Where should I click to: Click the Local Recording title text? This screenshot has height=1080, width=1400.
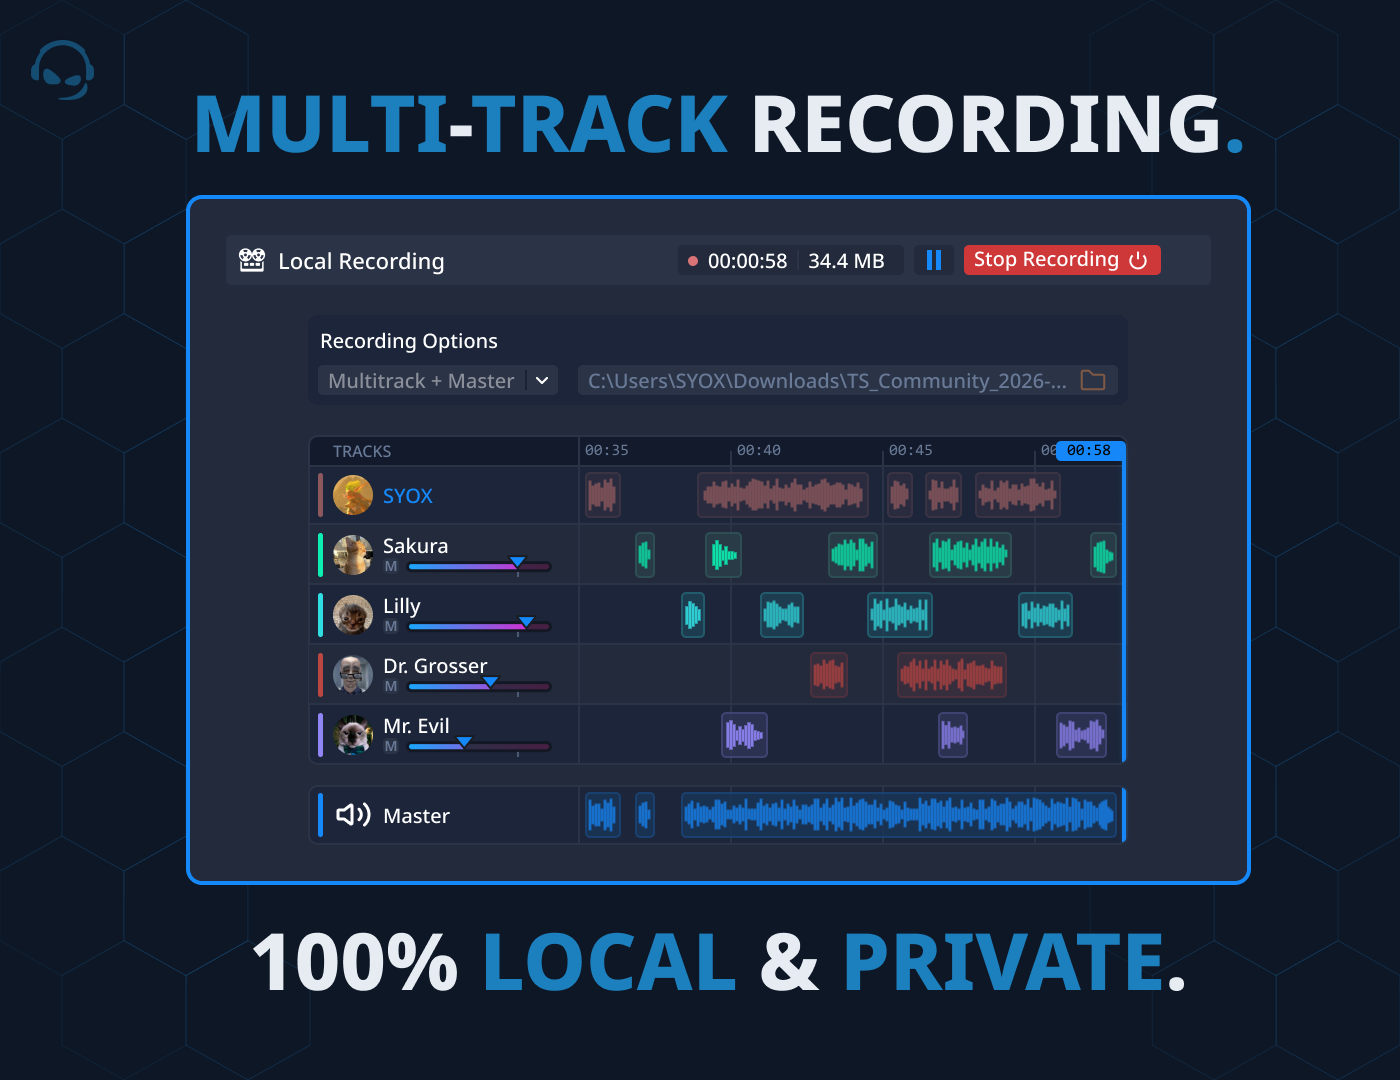pyautogui.click(x=361, y=262)
